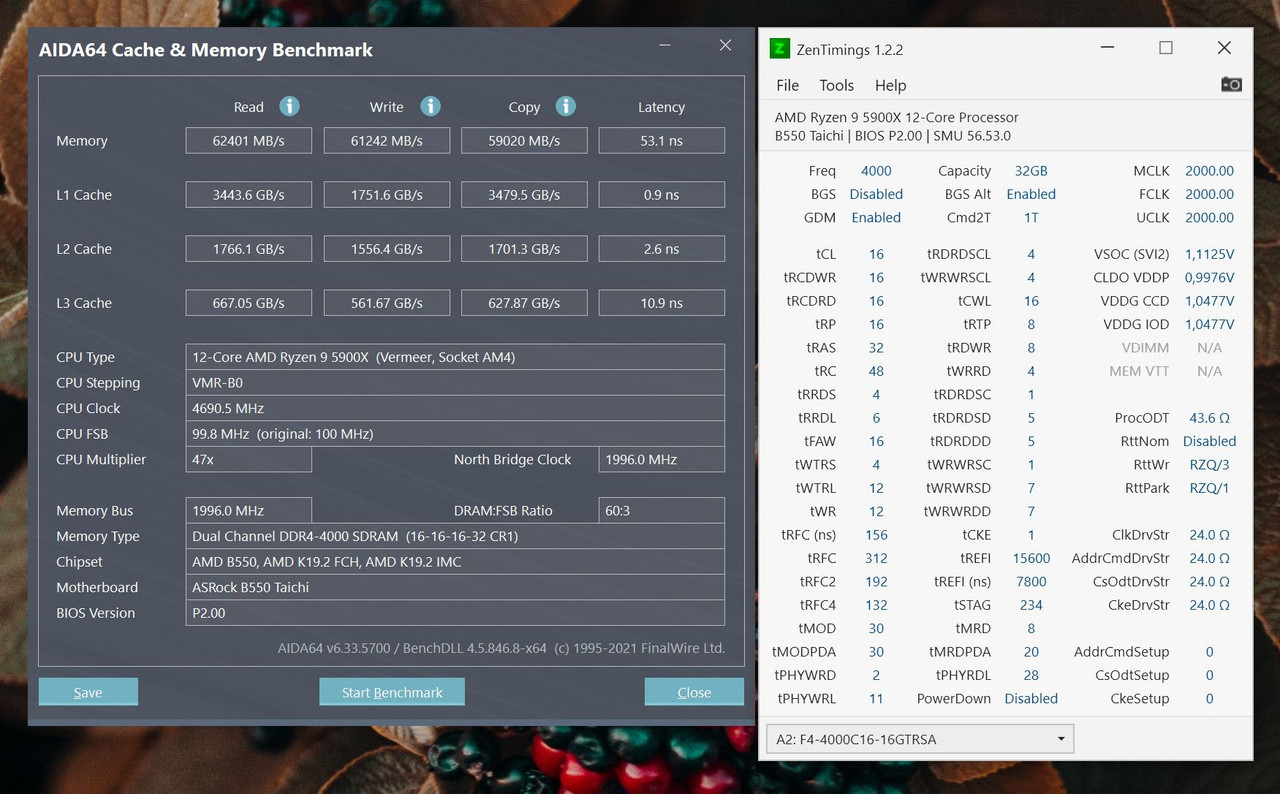The image size is (1280, 794).
Task: Close the AIDA64 window via X
Action: 726,45
